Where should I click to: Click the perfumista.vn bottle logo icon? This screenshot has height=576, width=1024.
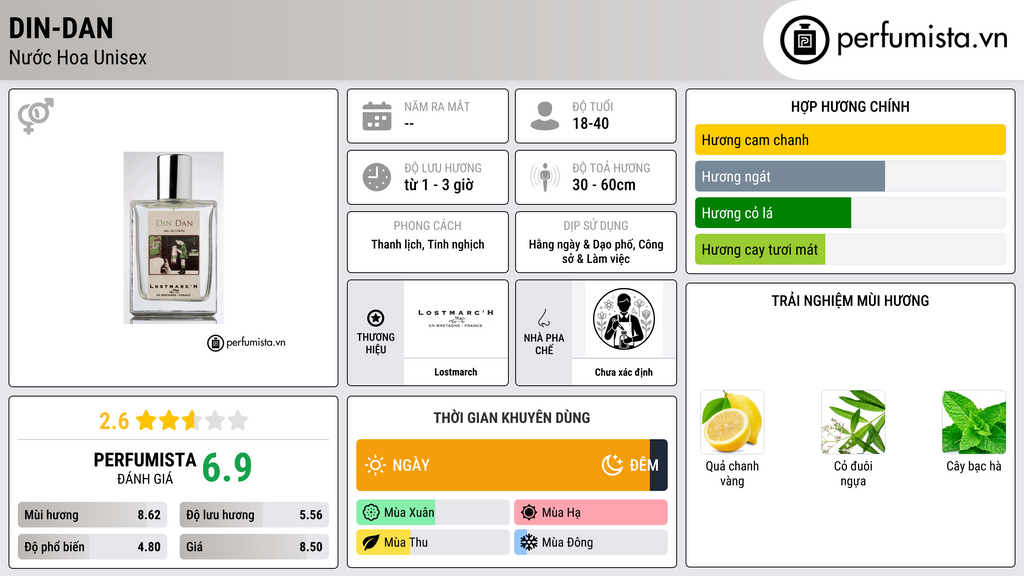[804, 40]
